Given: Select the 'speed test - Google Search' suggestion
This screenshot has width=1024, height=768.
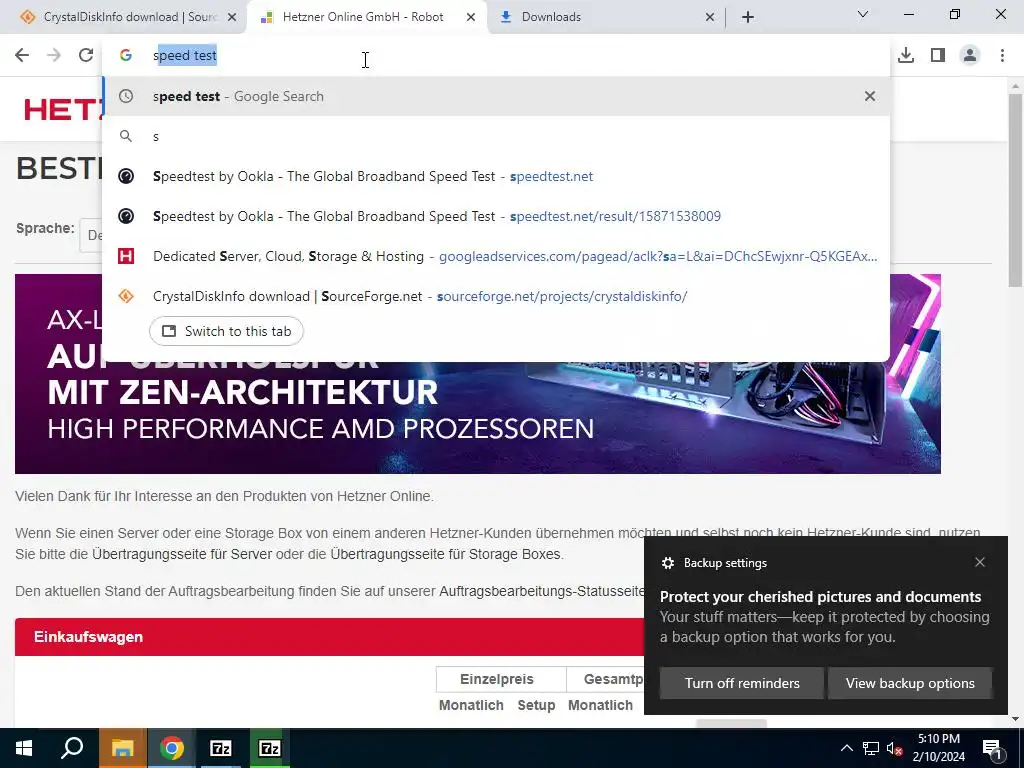Looking at the screenshot, I should 496,96.
